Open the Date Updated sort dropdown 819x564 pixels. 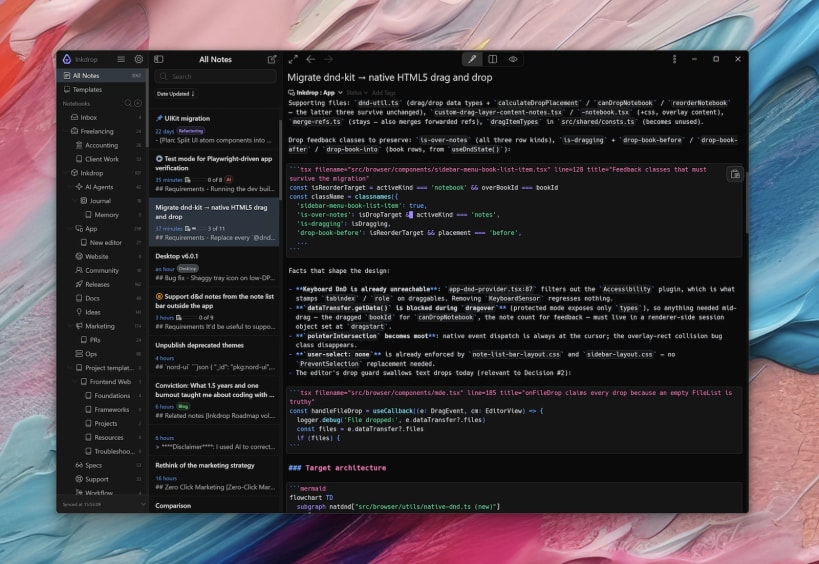176,94
